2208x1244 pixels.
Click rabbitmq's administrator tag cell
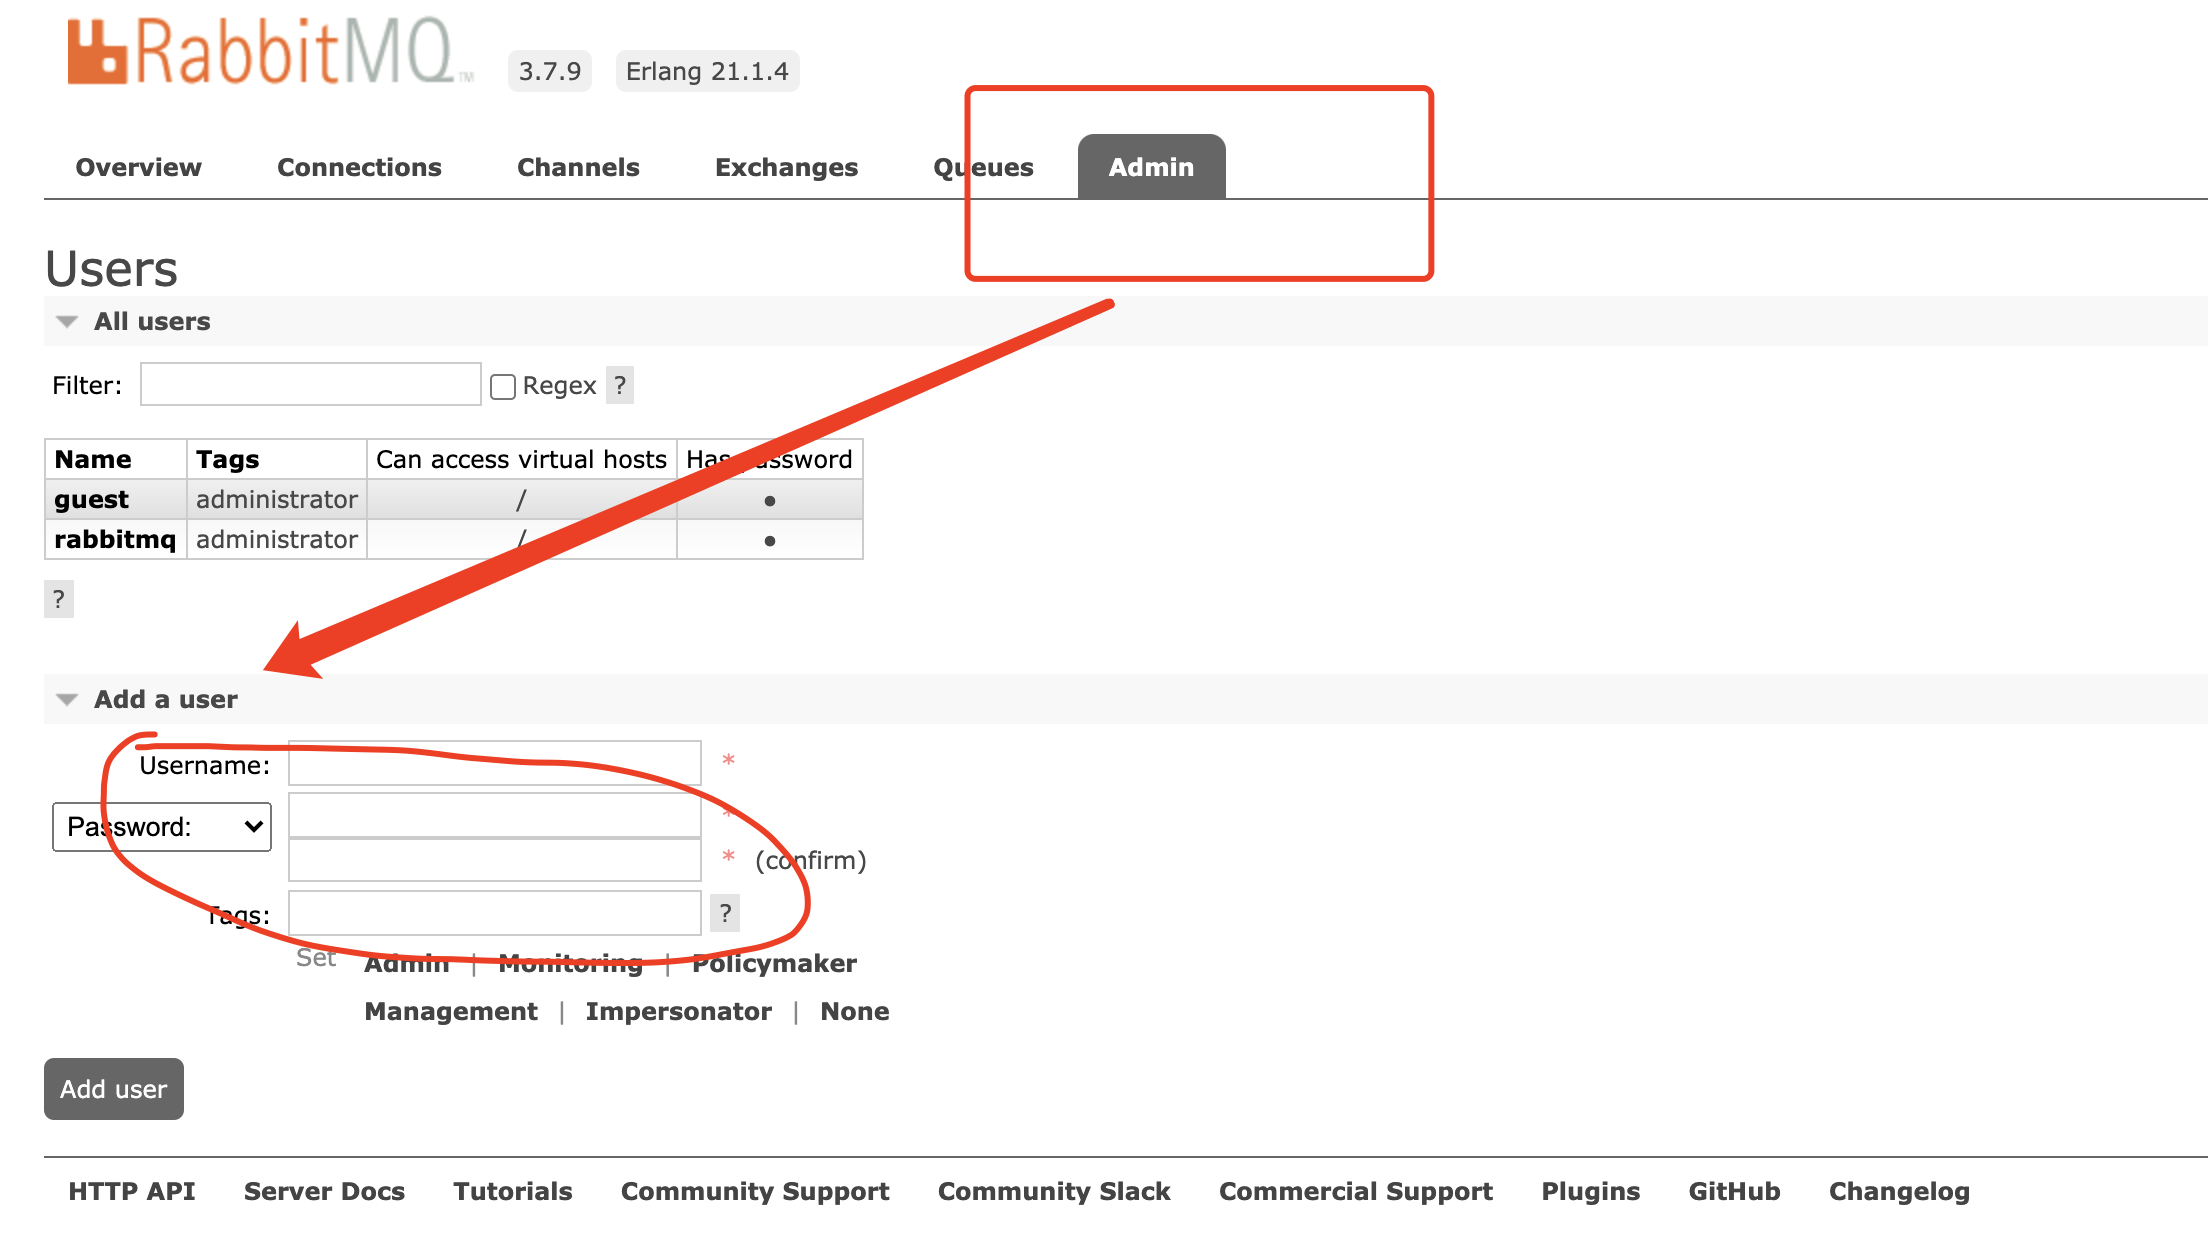click(277, 539)
